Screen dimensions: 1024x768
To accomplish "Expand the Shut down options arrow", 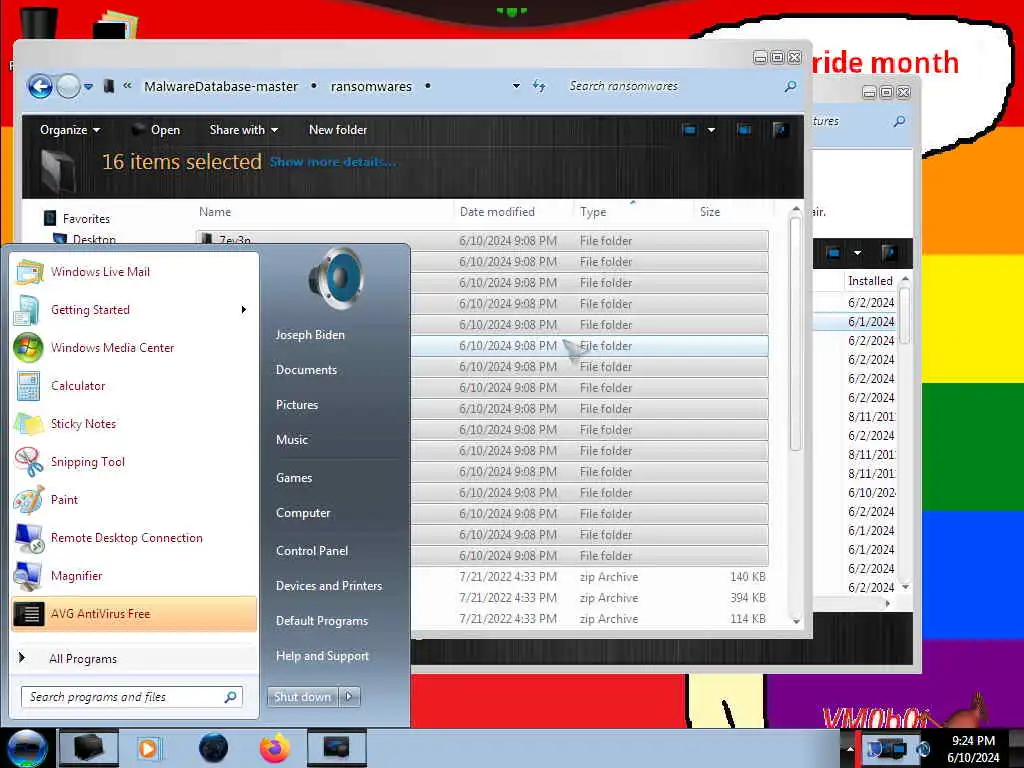I will 349,697.
